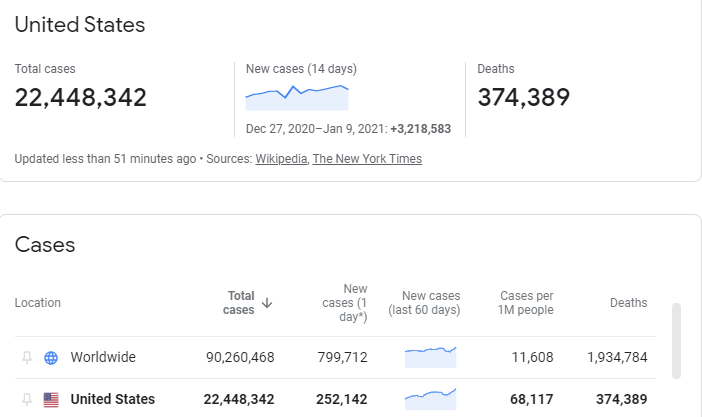Click New cases (last 60 days) header
The width and height of the screenshot is (702, 417).
pyautogui.click(x=424, y=303)
